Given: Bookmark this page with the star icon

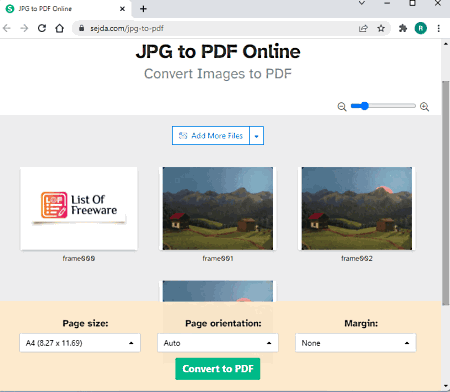Looking at the screenshot, I should 381,28.
